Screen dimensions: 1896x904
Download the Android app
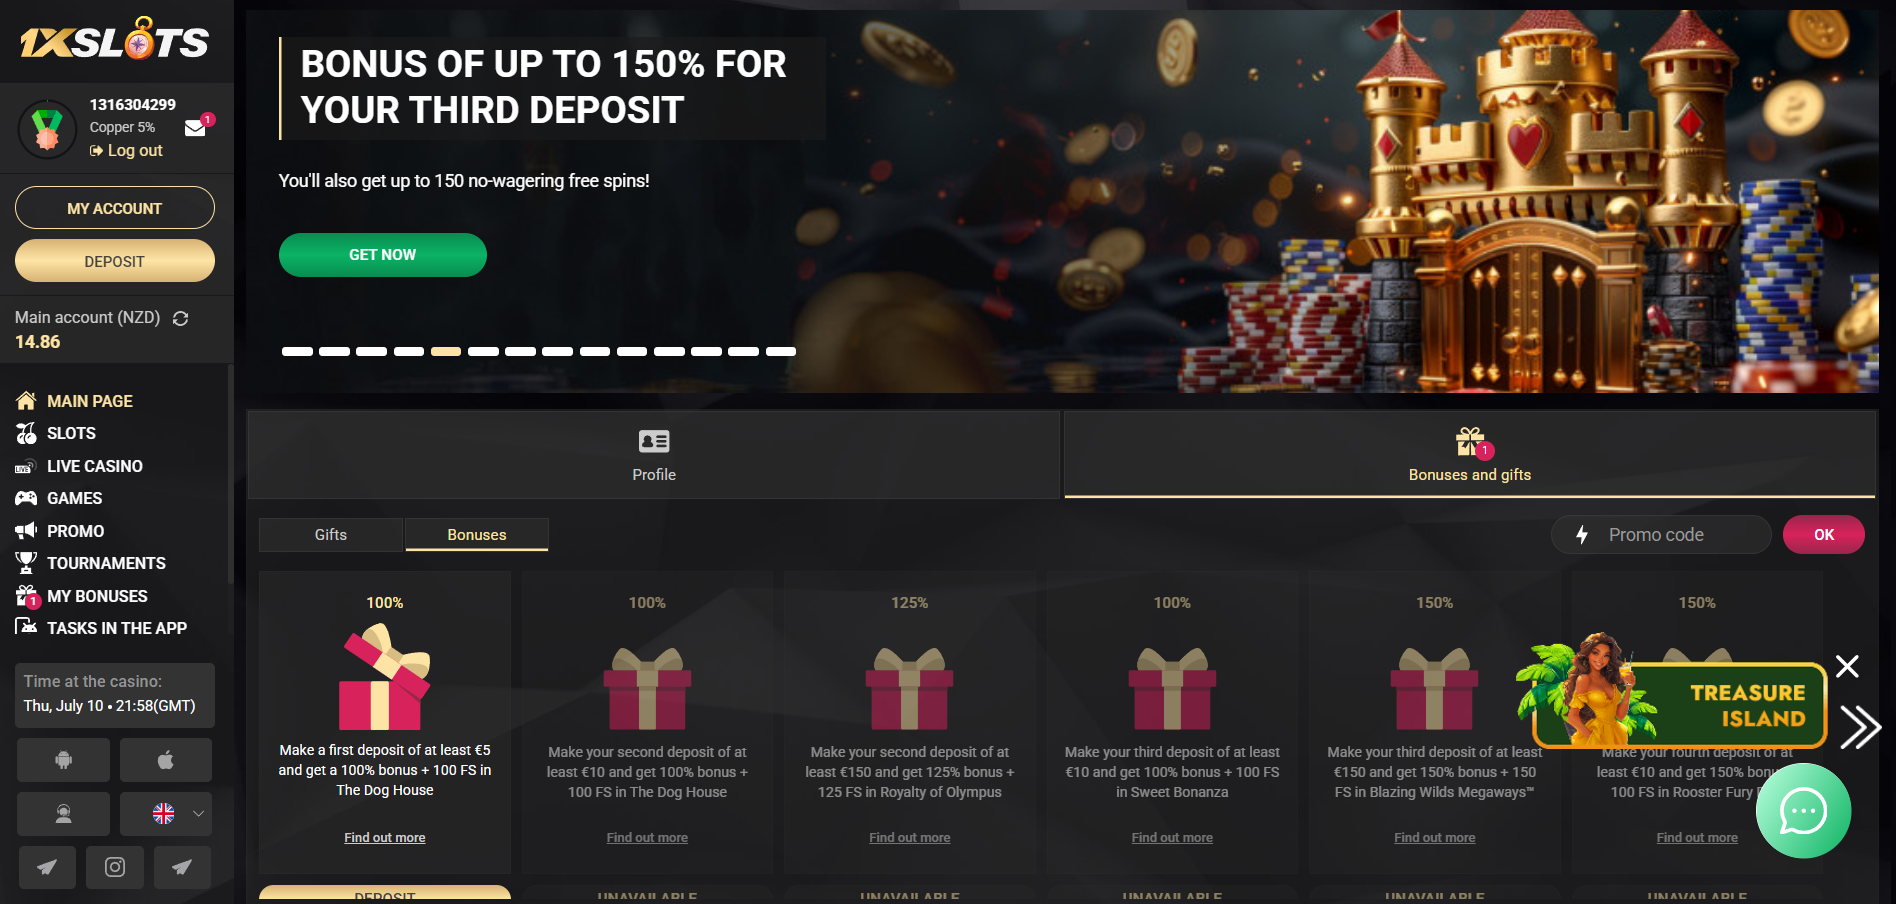(x=63, y=760)
